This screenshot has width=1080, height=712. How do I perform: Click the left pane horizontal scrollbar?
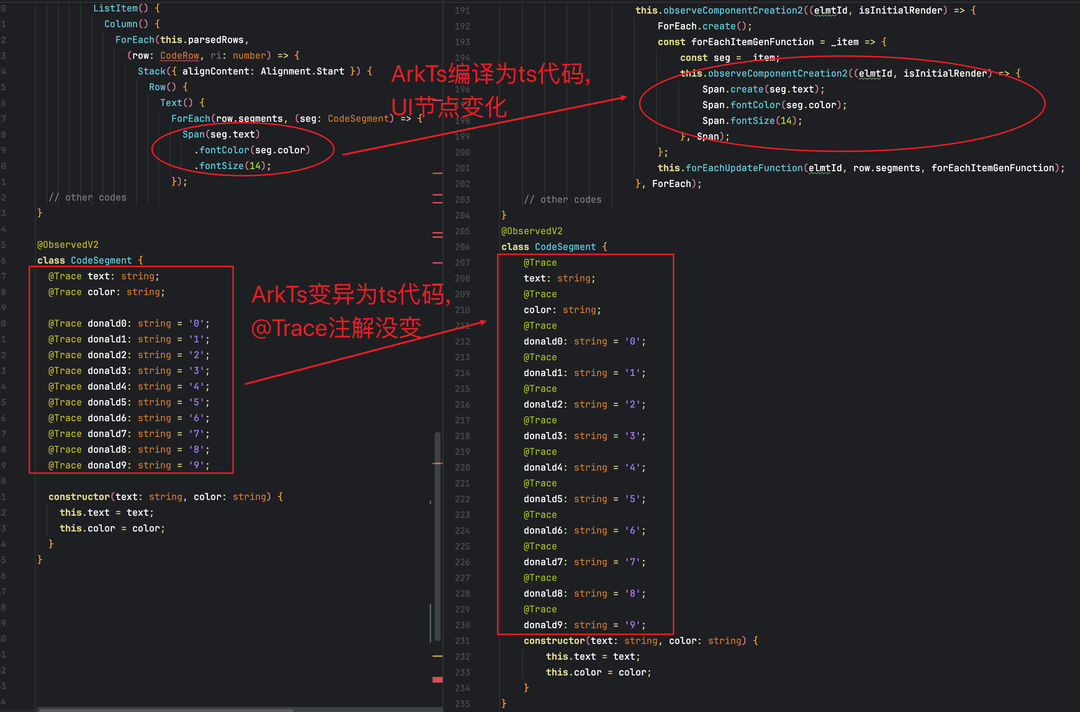click(165, 709)
